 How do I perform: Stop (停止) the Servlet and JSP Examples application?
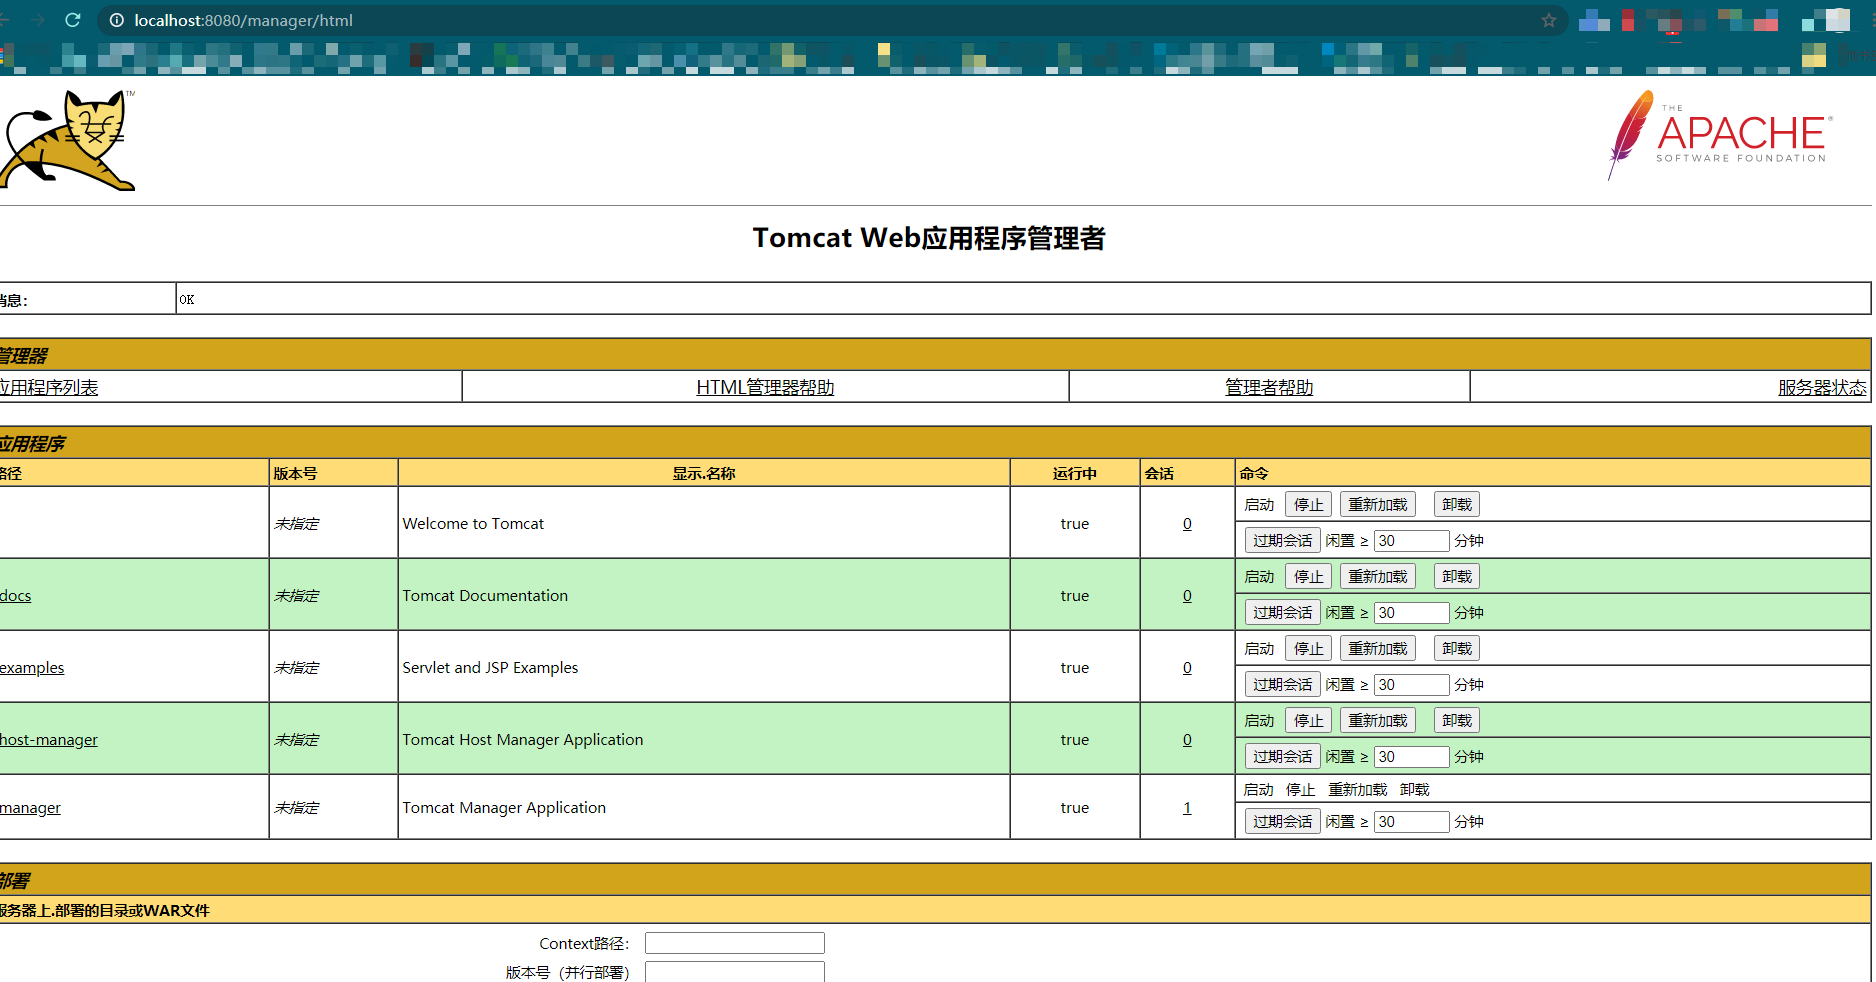point(1308,649)
